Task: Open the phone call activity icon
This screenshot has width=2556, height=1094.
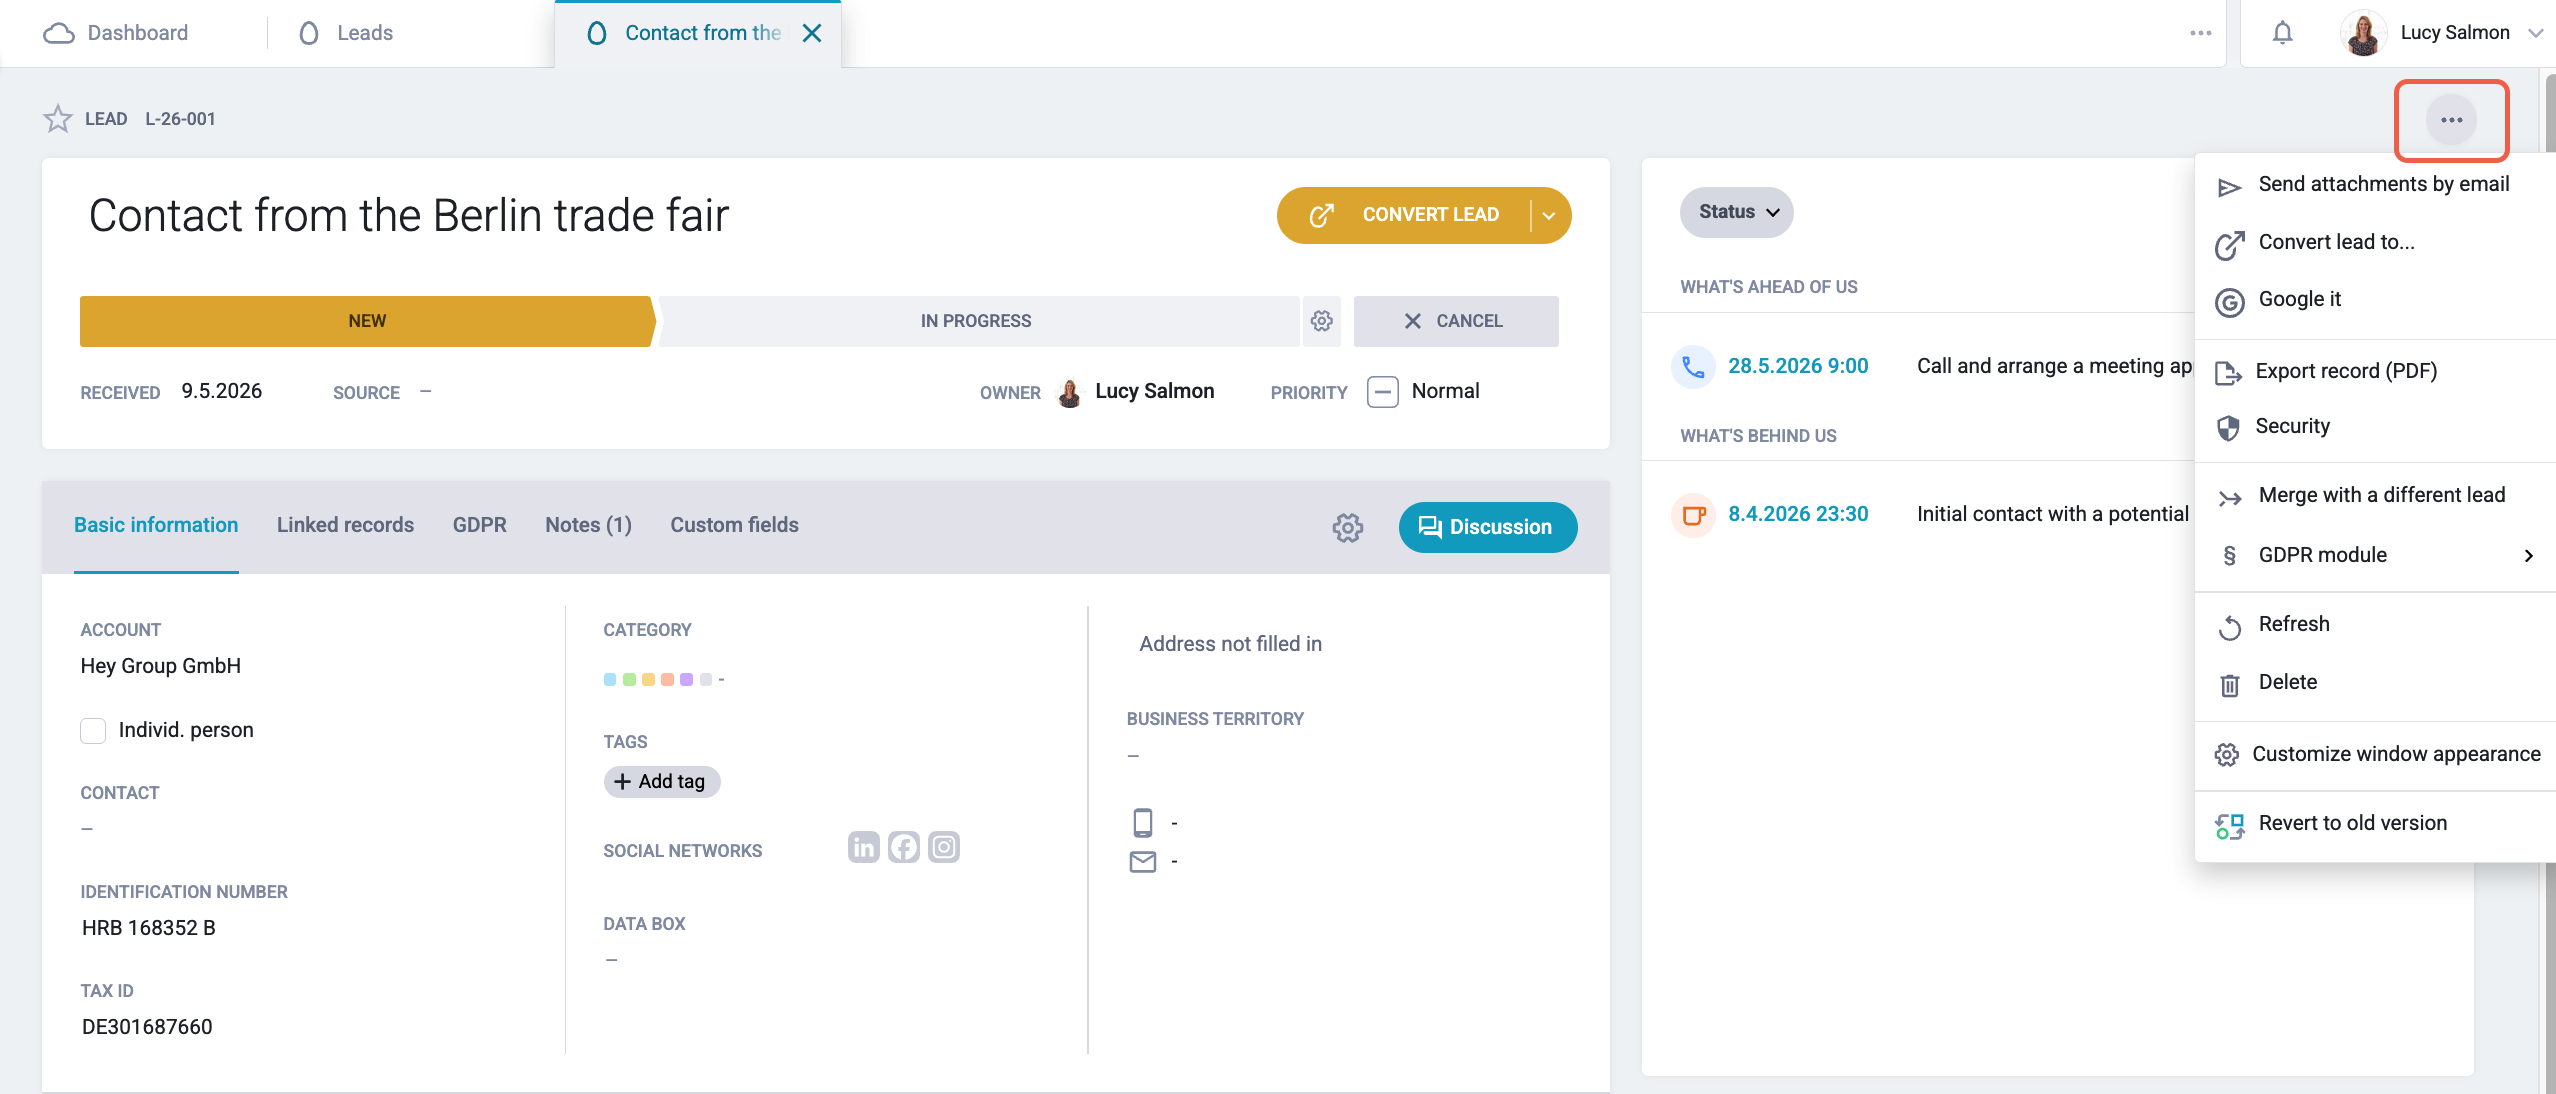Action: 1692,366
